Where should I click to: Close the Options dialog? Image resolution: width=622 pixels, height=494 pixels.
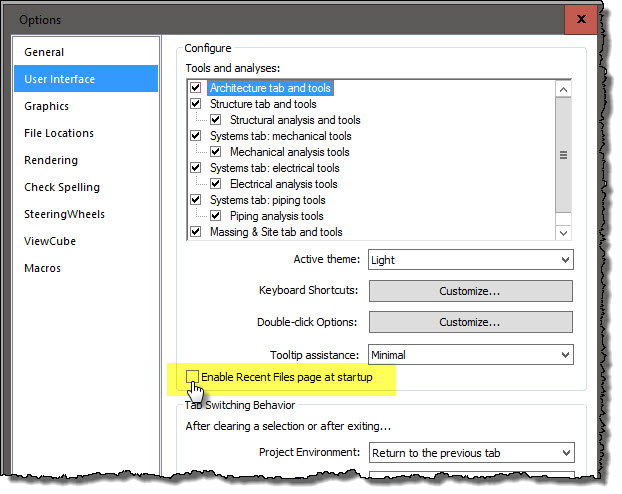pos(581,19)
